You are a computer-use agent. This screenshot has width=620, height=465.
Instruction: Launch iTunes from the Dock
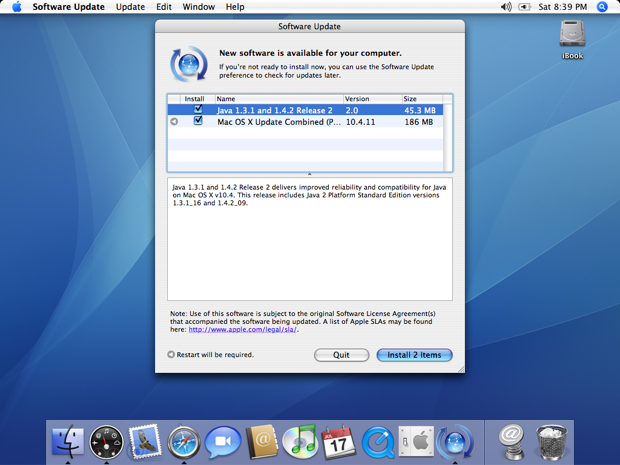tap(300, 440)
